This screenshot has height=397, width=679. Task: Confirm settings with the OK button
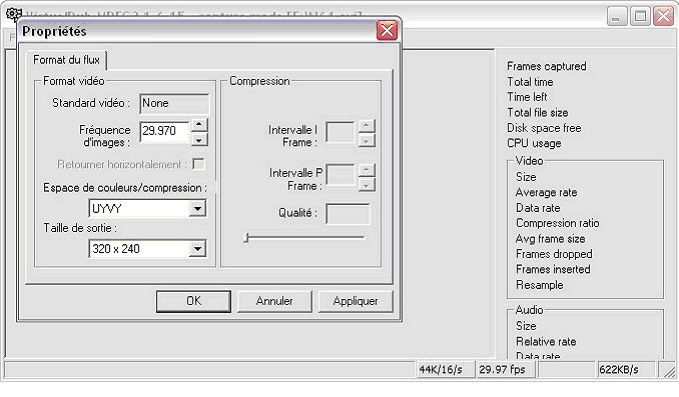pos(193,301)
